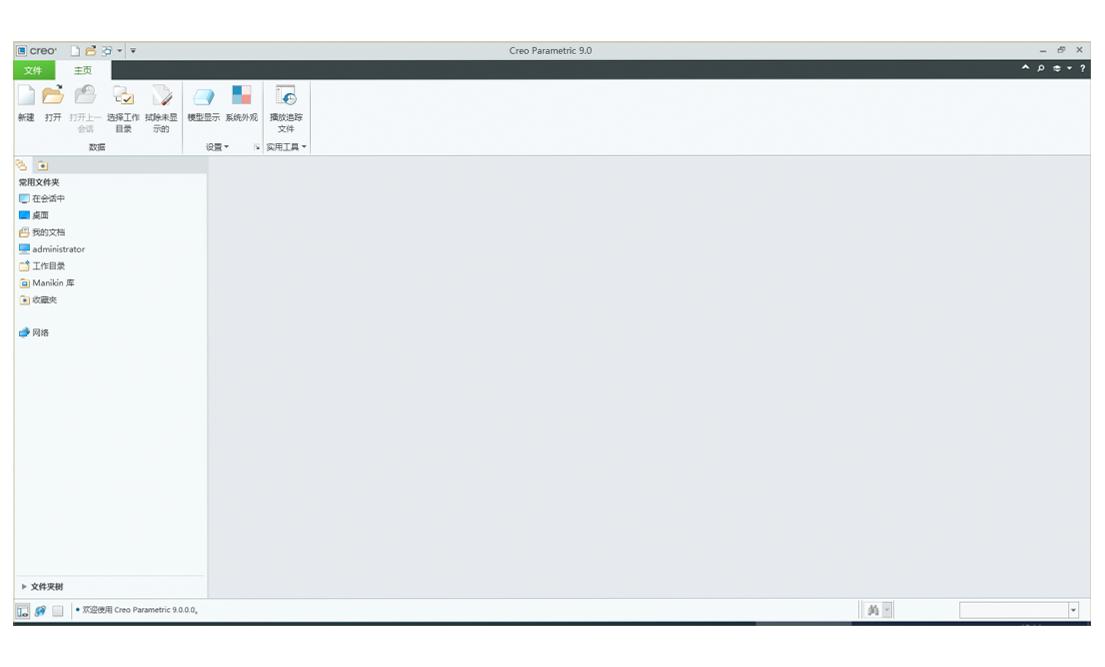The height and width of the screenshot is (667, 1105).
Task: Open 系统外观 (System Appearance) color settings
Action: 241,97
